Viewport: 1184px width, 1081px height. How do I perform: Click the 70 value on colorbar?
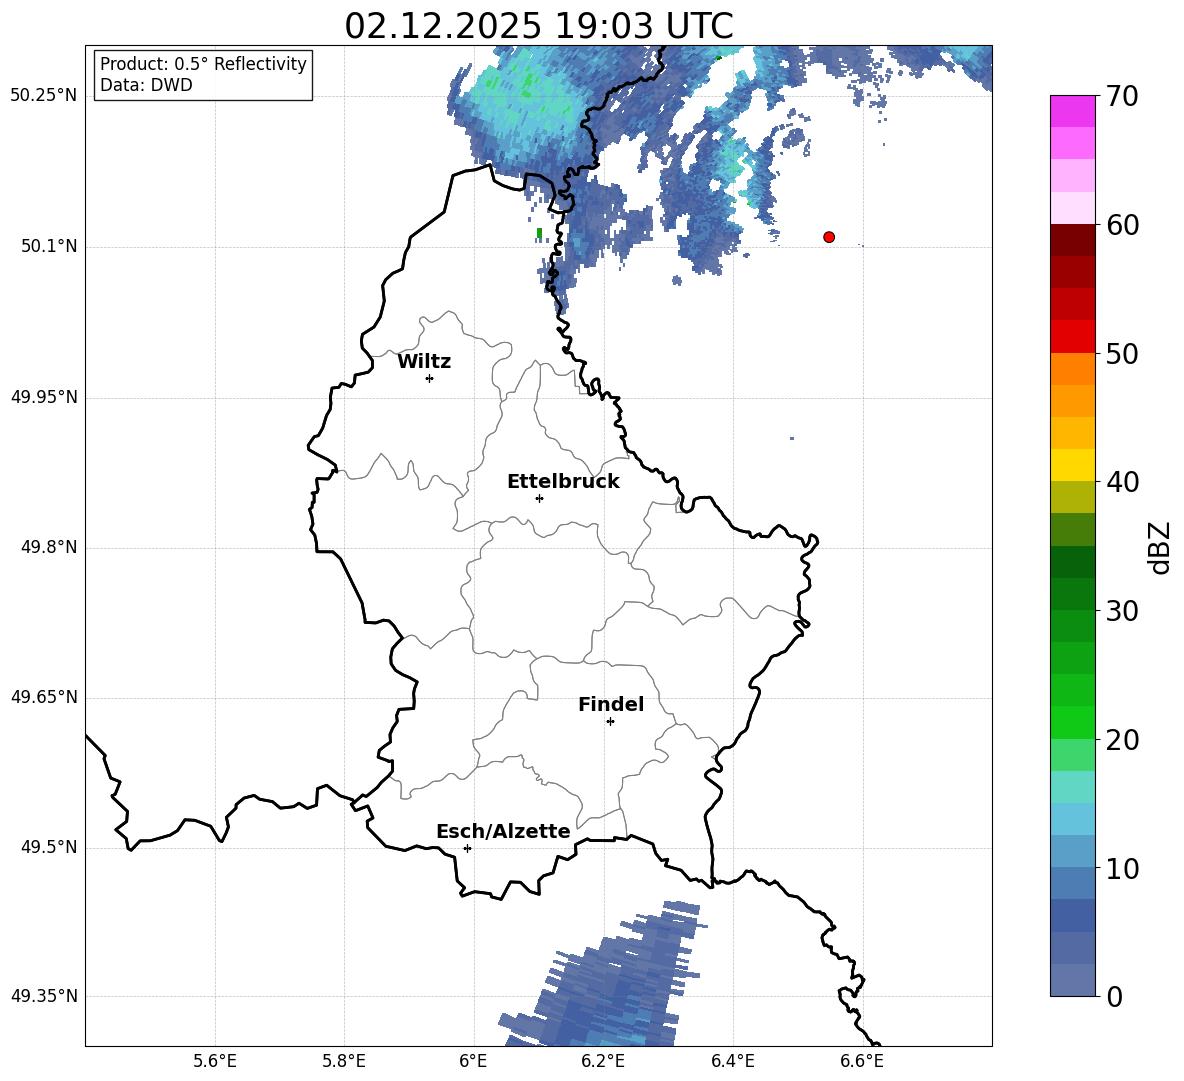(x=1122, y=97)
